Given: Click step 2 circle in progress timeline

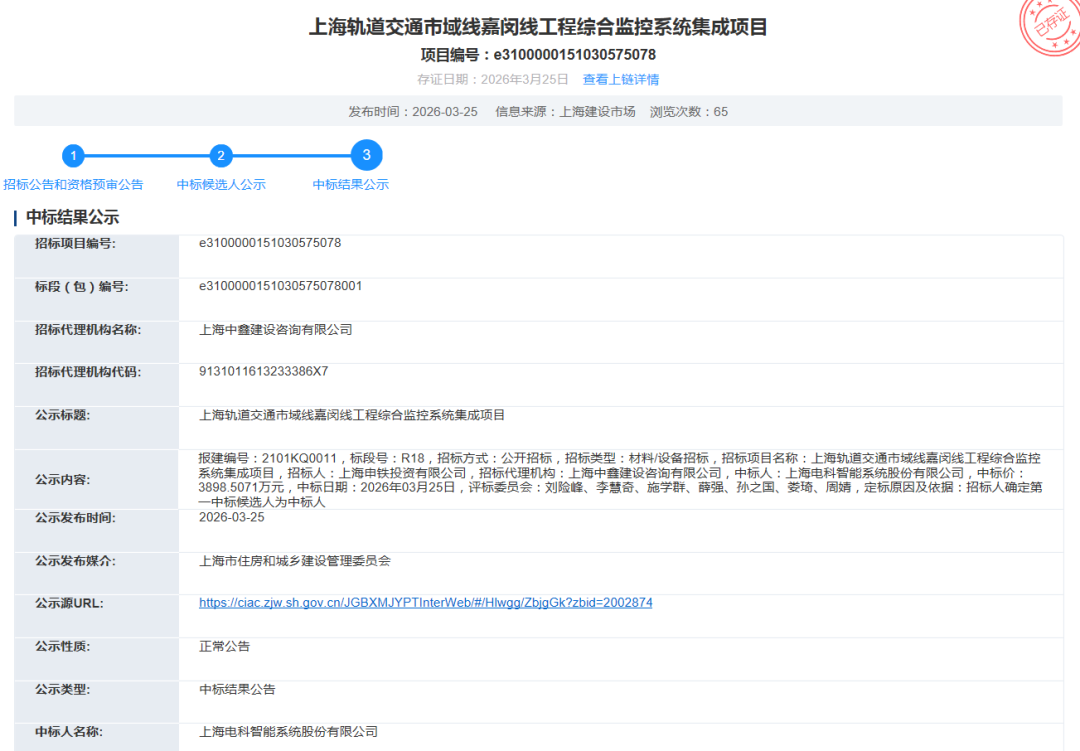Looking at the screenshot, I should click(x=220, y=156).
